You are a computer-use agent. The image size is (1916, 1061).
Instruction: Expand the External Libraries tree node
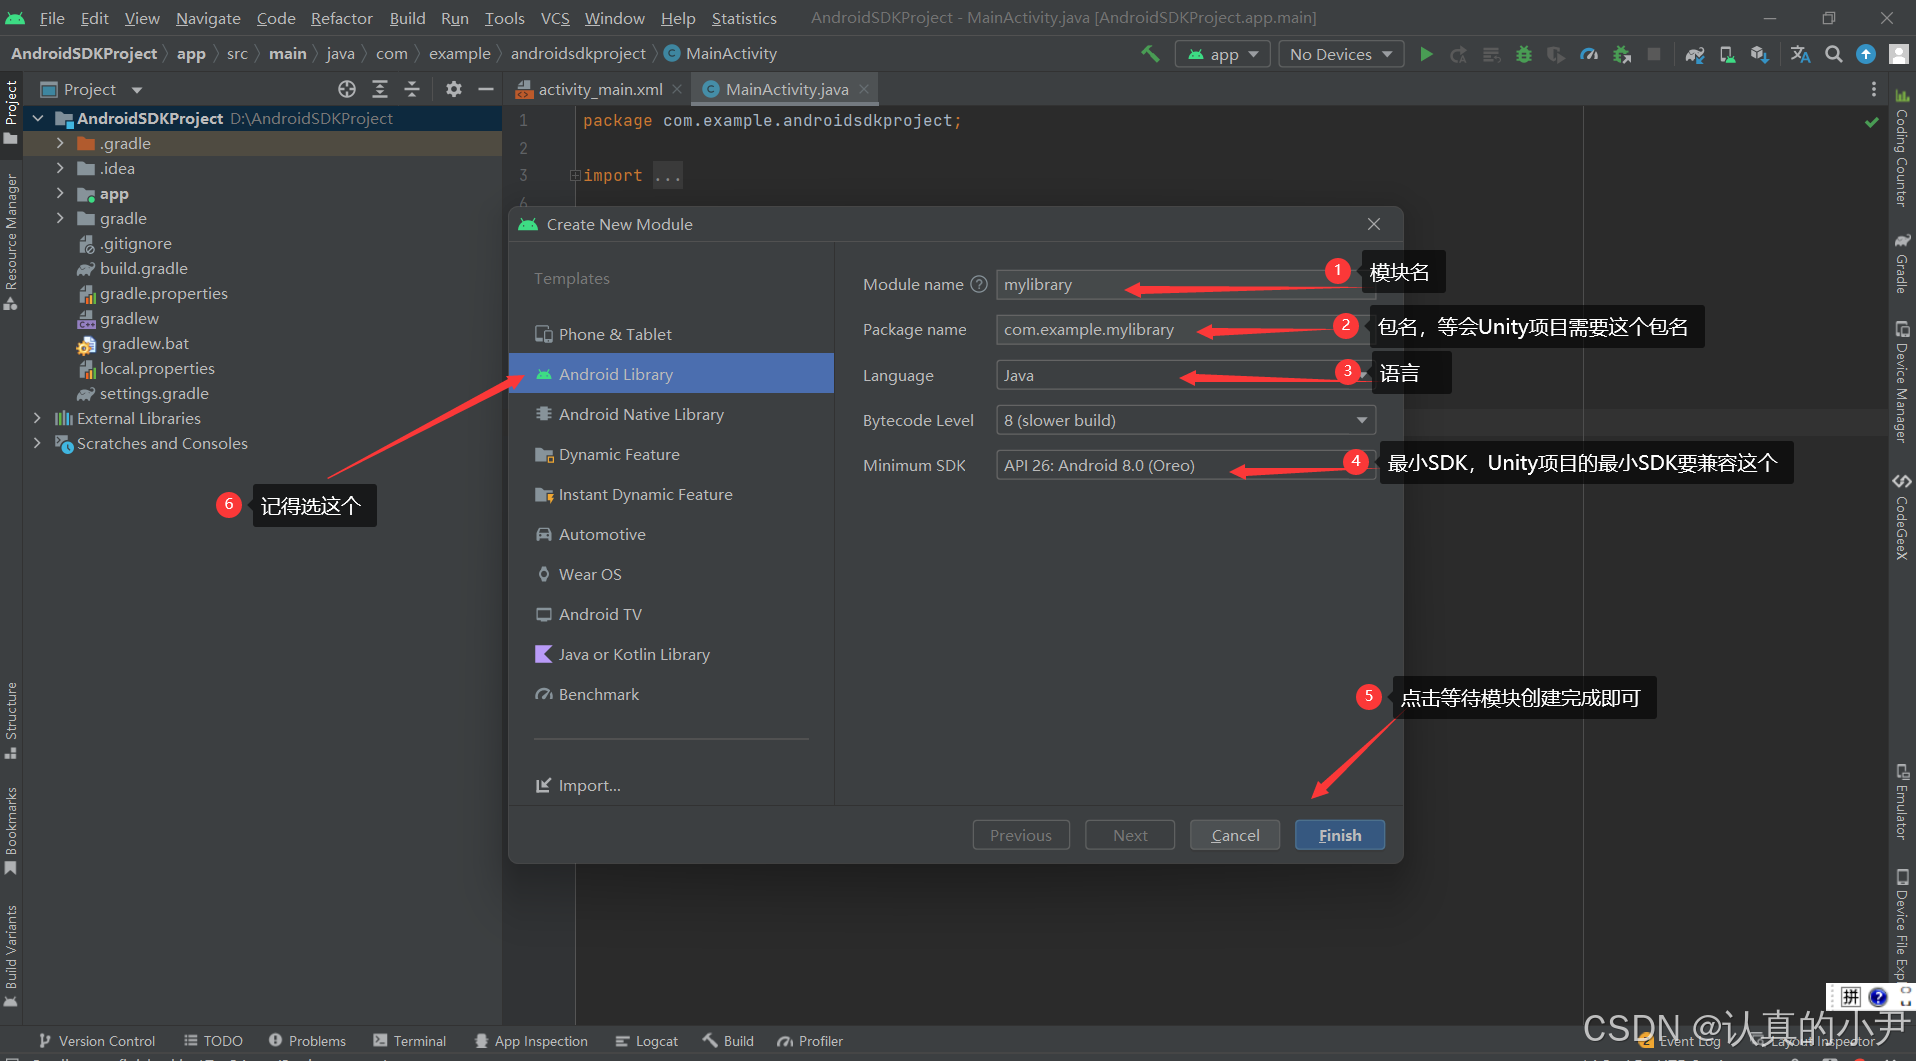click(37, 418)
